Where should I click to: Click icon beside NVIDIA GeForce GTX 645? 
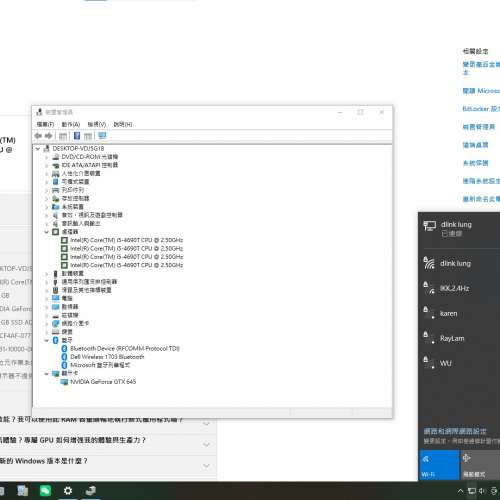pyautogui.click(x=64, y=382)
